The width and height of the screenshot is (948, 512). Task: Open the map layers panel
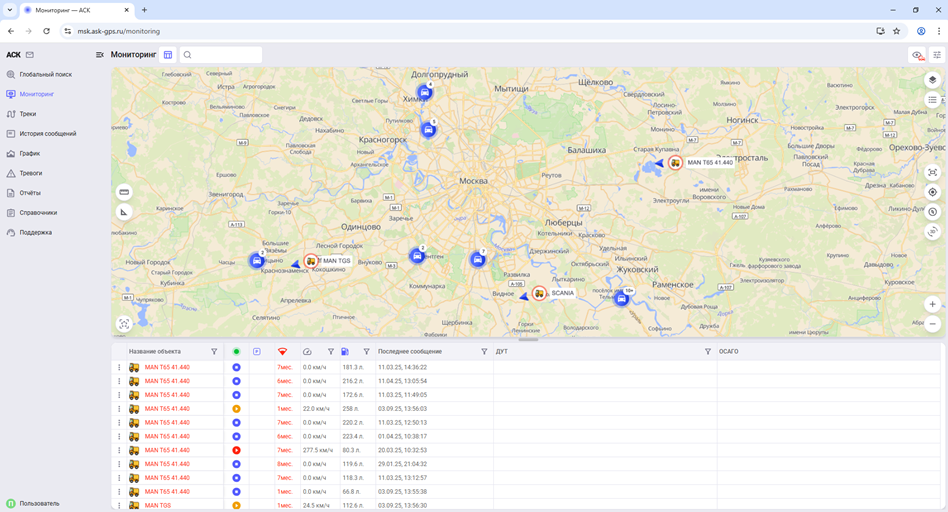click(x=932, y=80)
